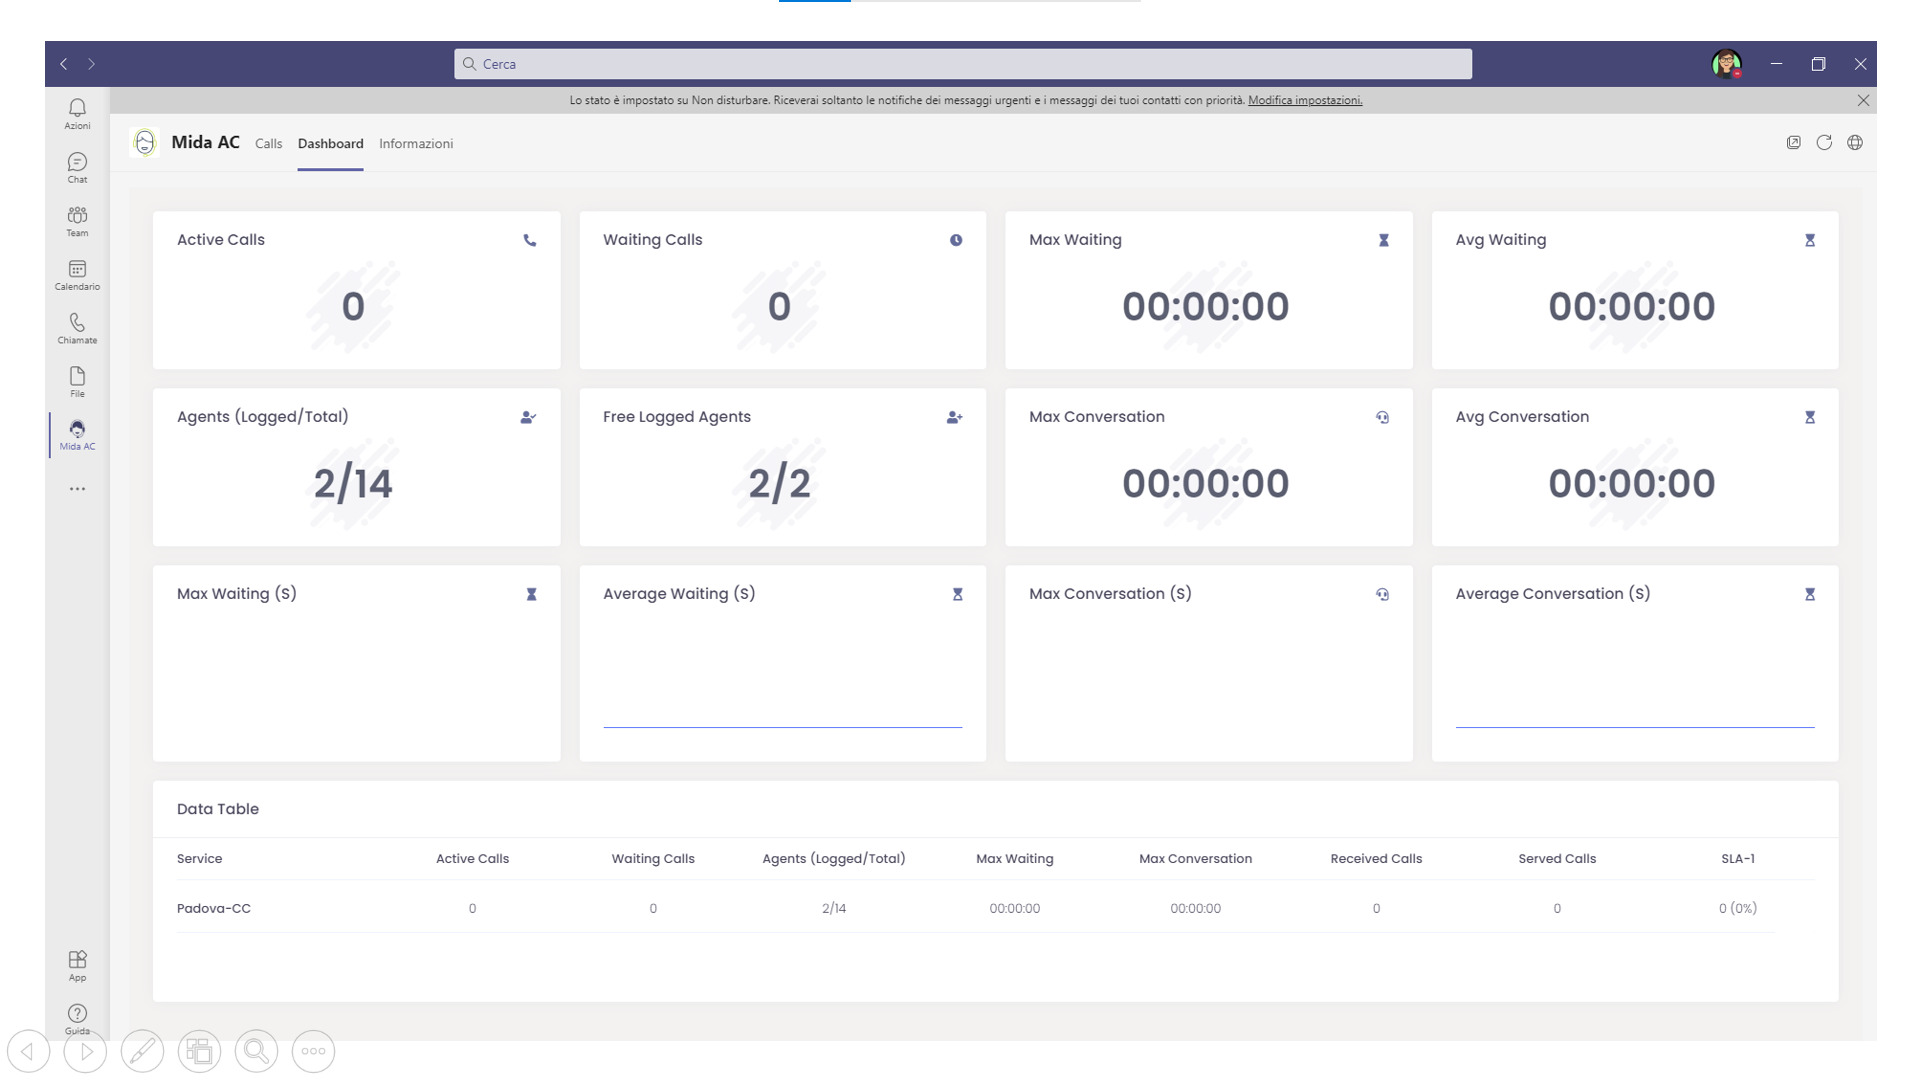Open the Informazioni tab
Screen dimensions: 1920x1080
(x=416, y=143)
